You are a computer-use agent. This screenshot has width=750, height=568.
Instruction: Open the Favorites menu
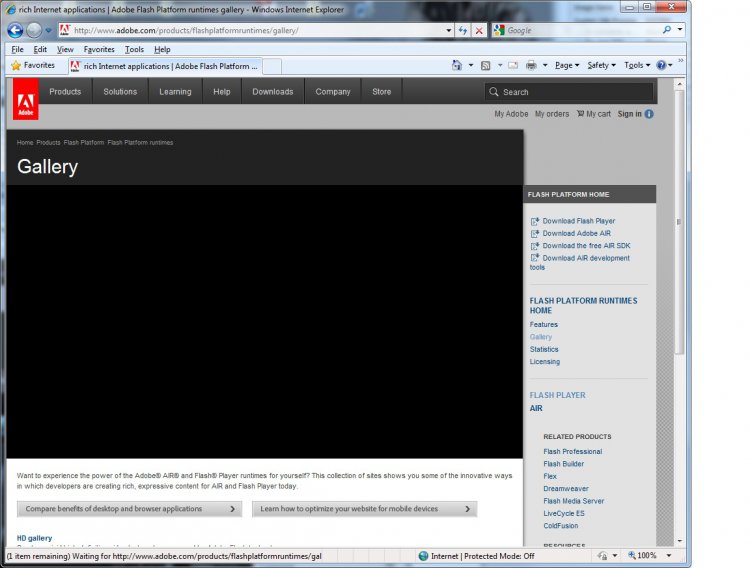coord(99,49)
